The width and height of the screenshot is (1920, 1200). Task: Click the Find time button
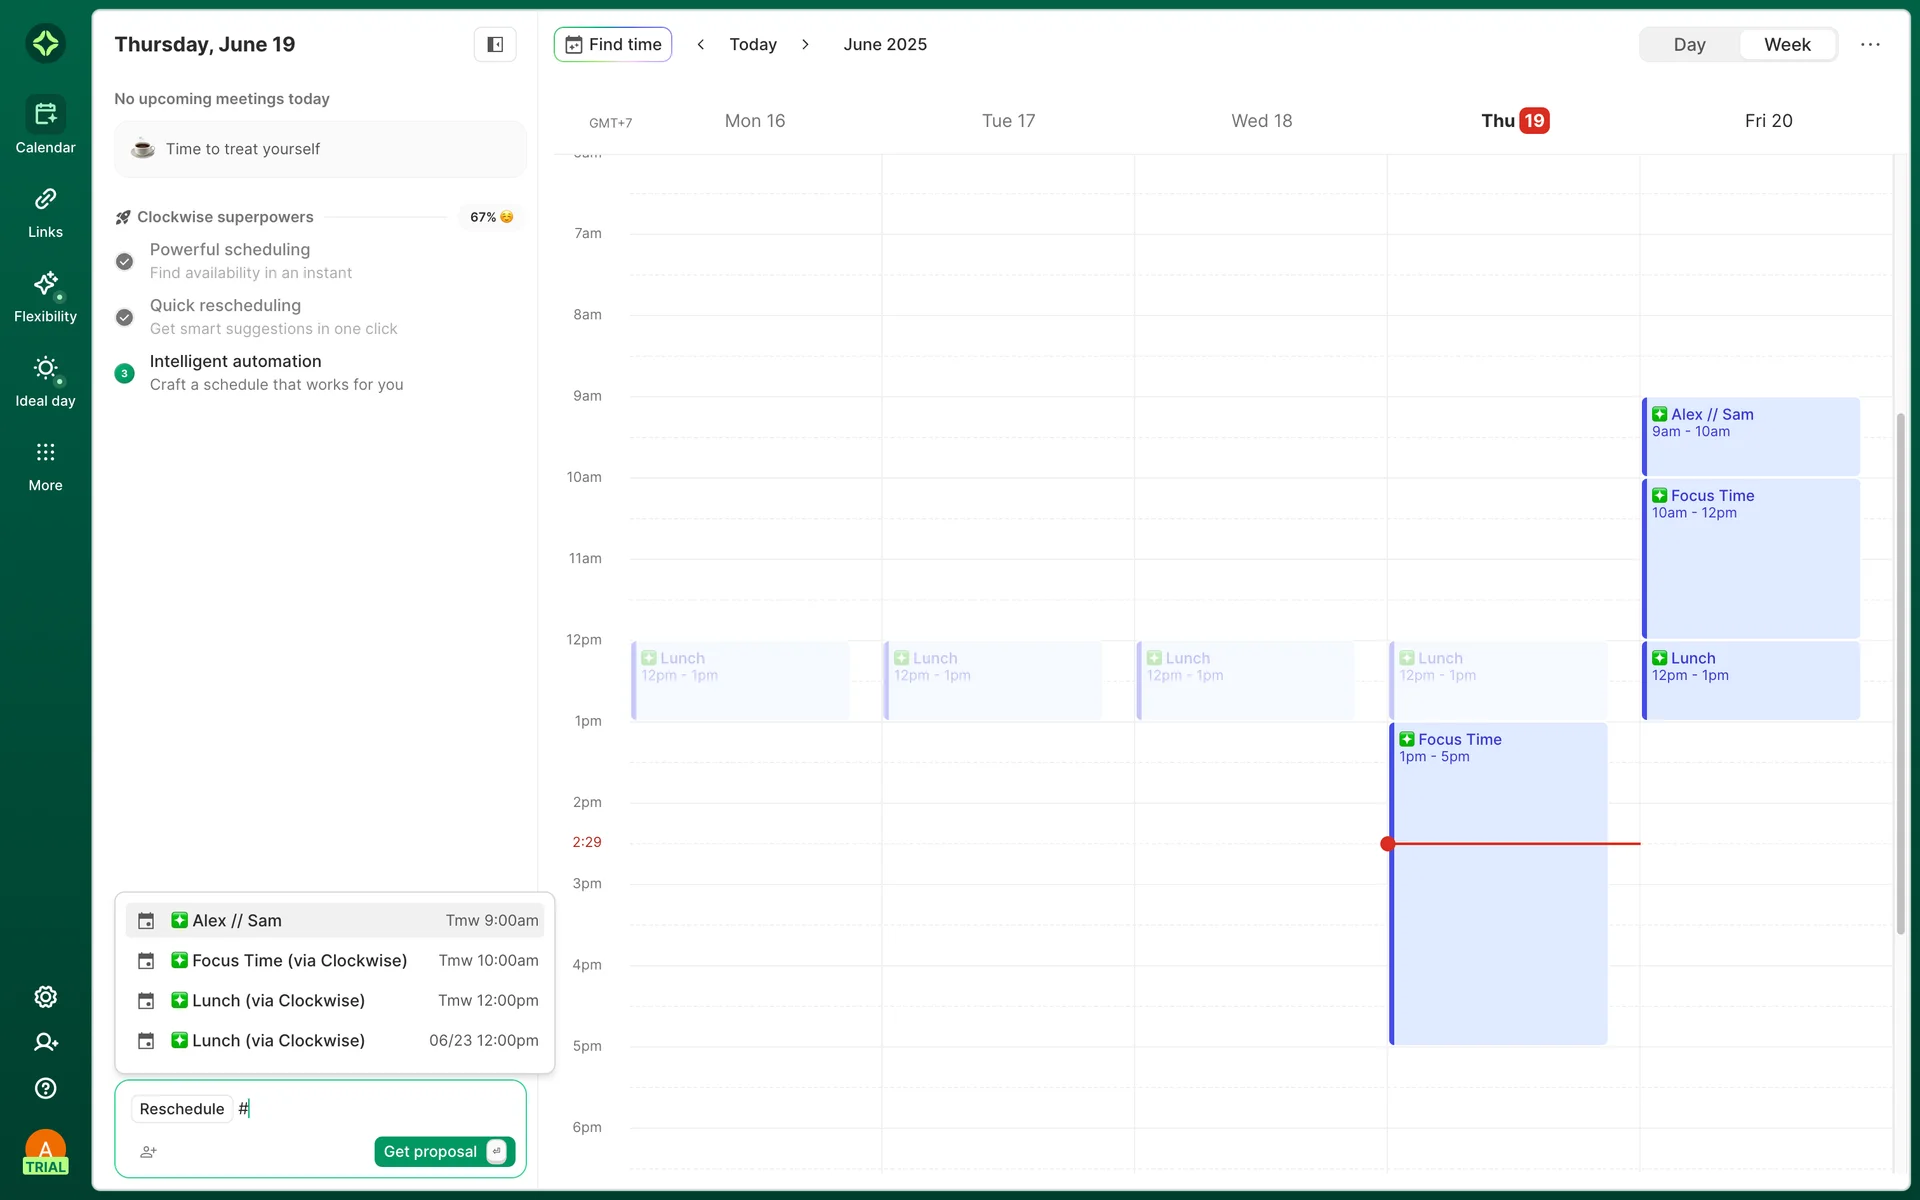(x=613, y=44)
